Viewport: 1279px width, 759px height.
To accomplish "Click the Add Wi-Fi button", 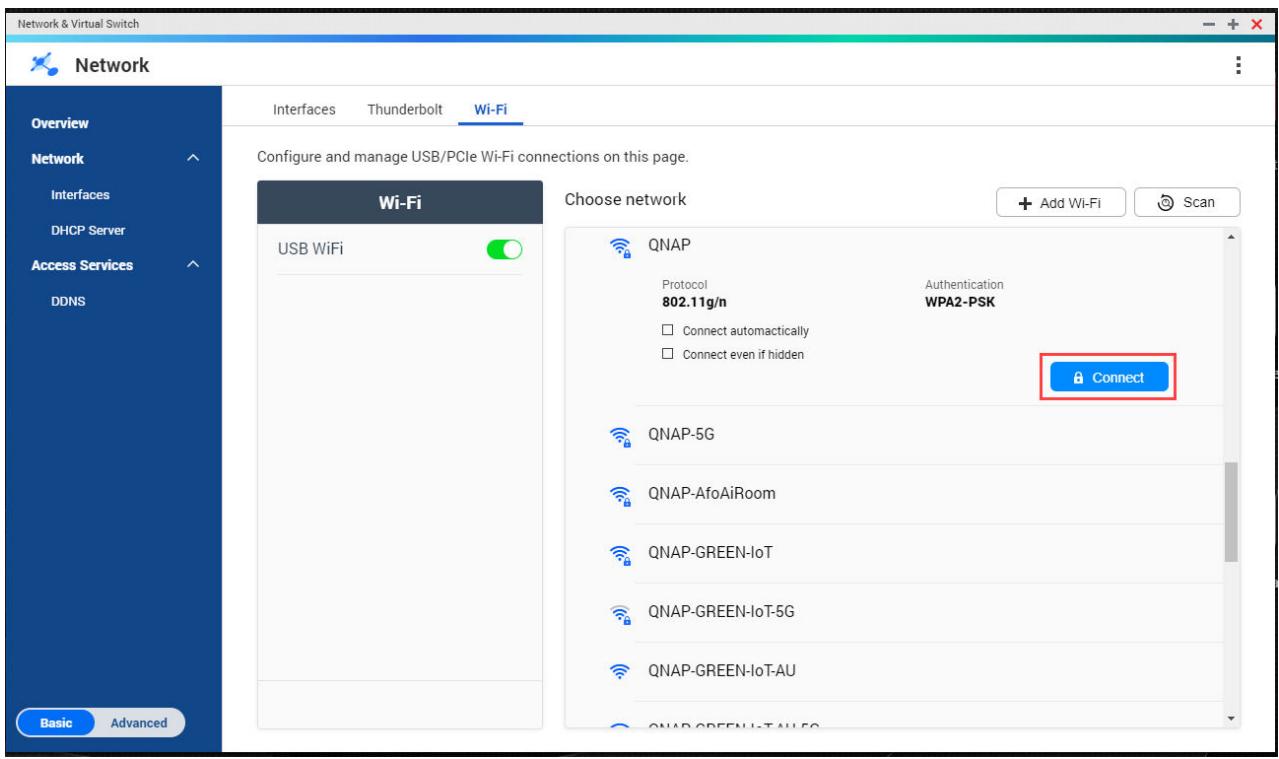I will pyautogui.click(x=1061, y=203).
